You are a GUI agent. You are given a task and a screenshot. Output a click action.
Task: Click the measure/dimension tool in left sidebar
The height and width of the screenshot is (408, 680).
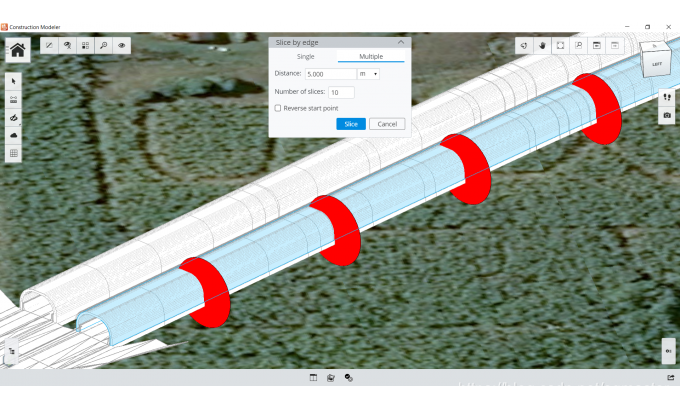(13, 99)
